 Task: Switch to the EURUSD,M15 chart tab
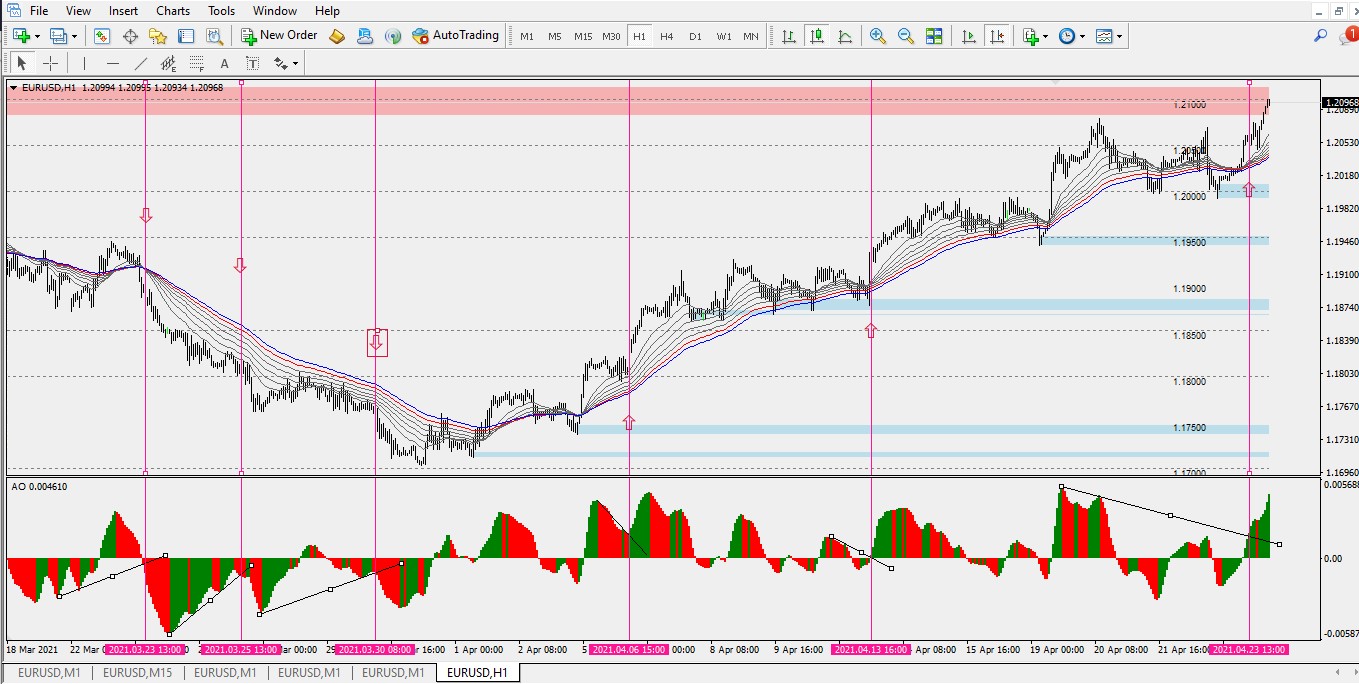(x=137, y=672)
